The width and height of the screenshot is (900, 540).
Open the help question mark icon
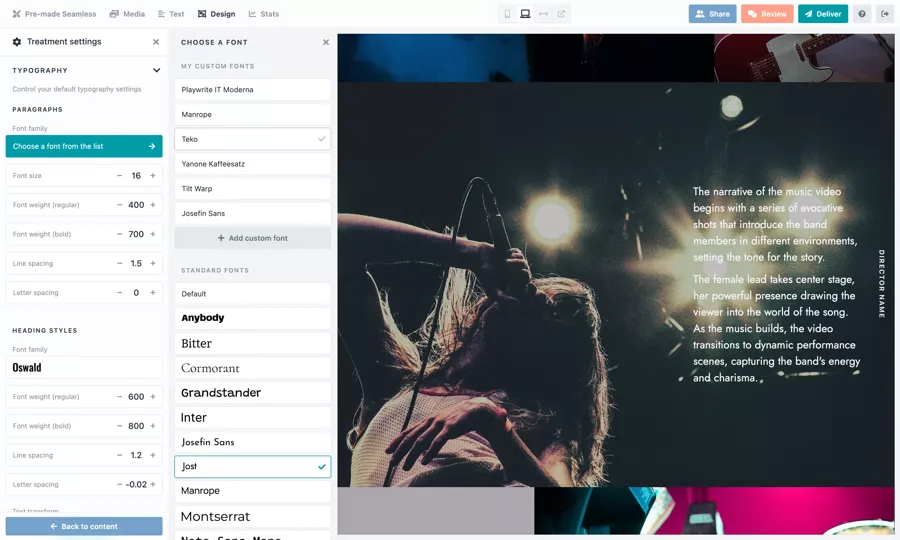[x=862, y=14]
